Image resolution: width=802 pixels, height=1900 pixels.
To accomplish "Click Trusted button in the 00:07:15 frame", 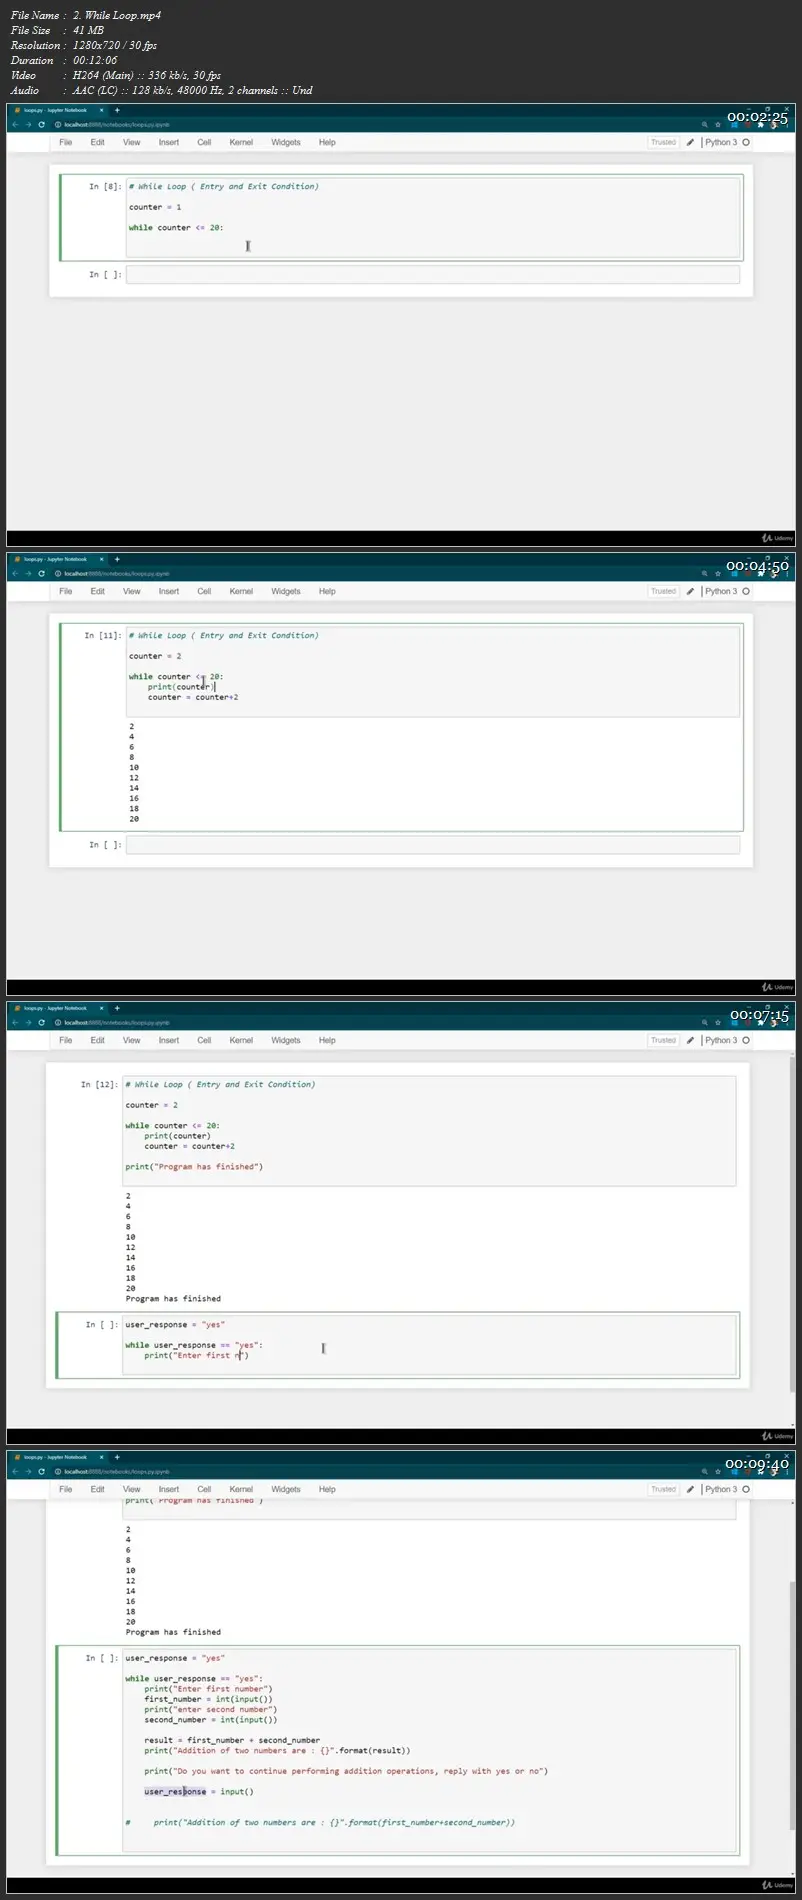I will pyautogui.click(x=663, y=1040).
